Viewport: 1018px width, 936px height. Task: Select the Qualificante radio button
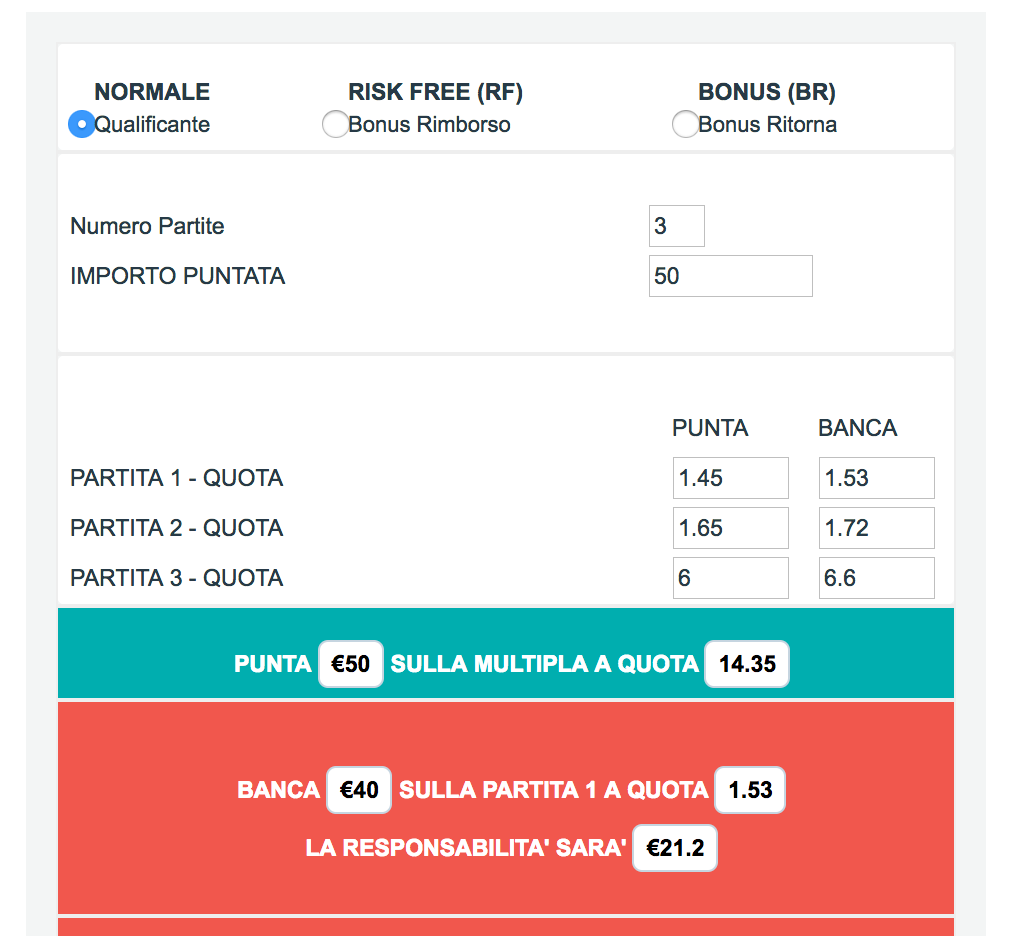coord(81,125)
